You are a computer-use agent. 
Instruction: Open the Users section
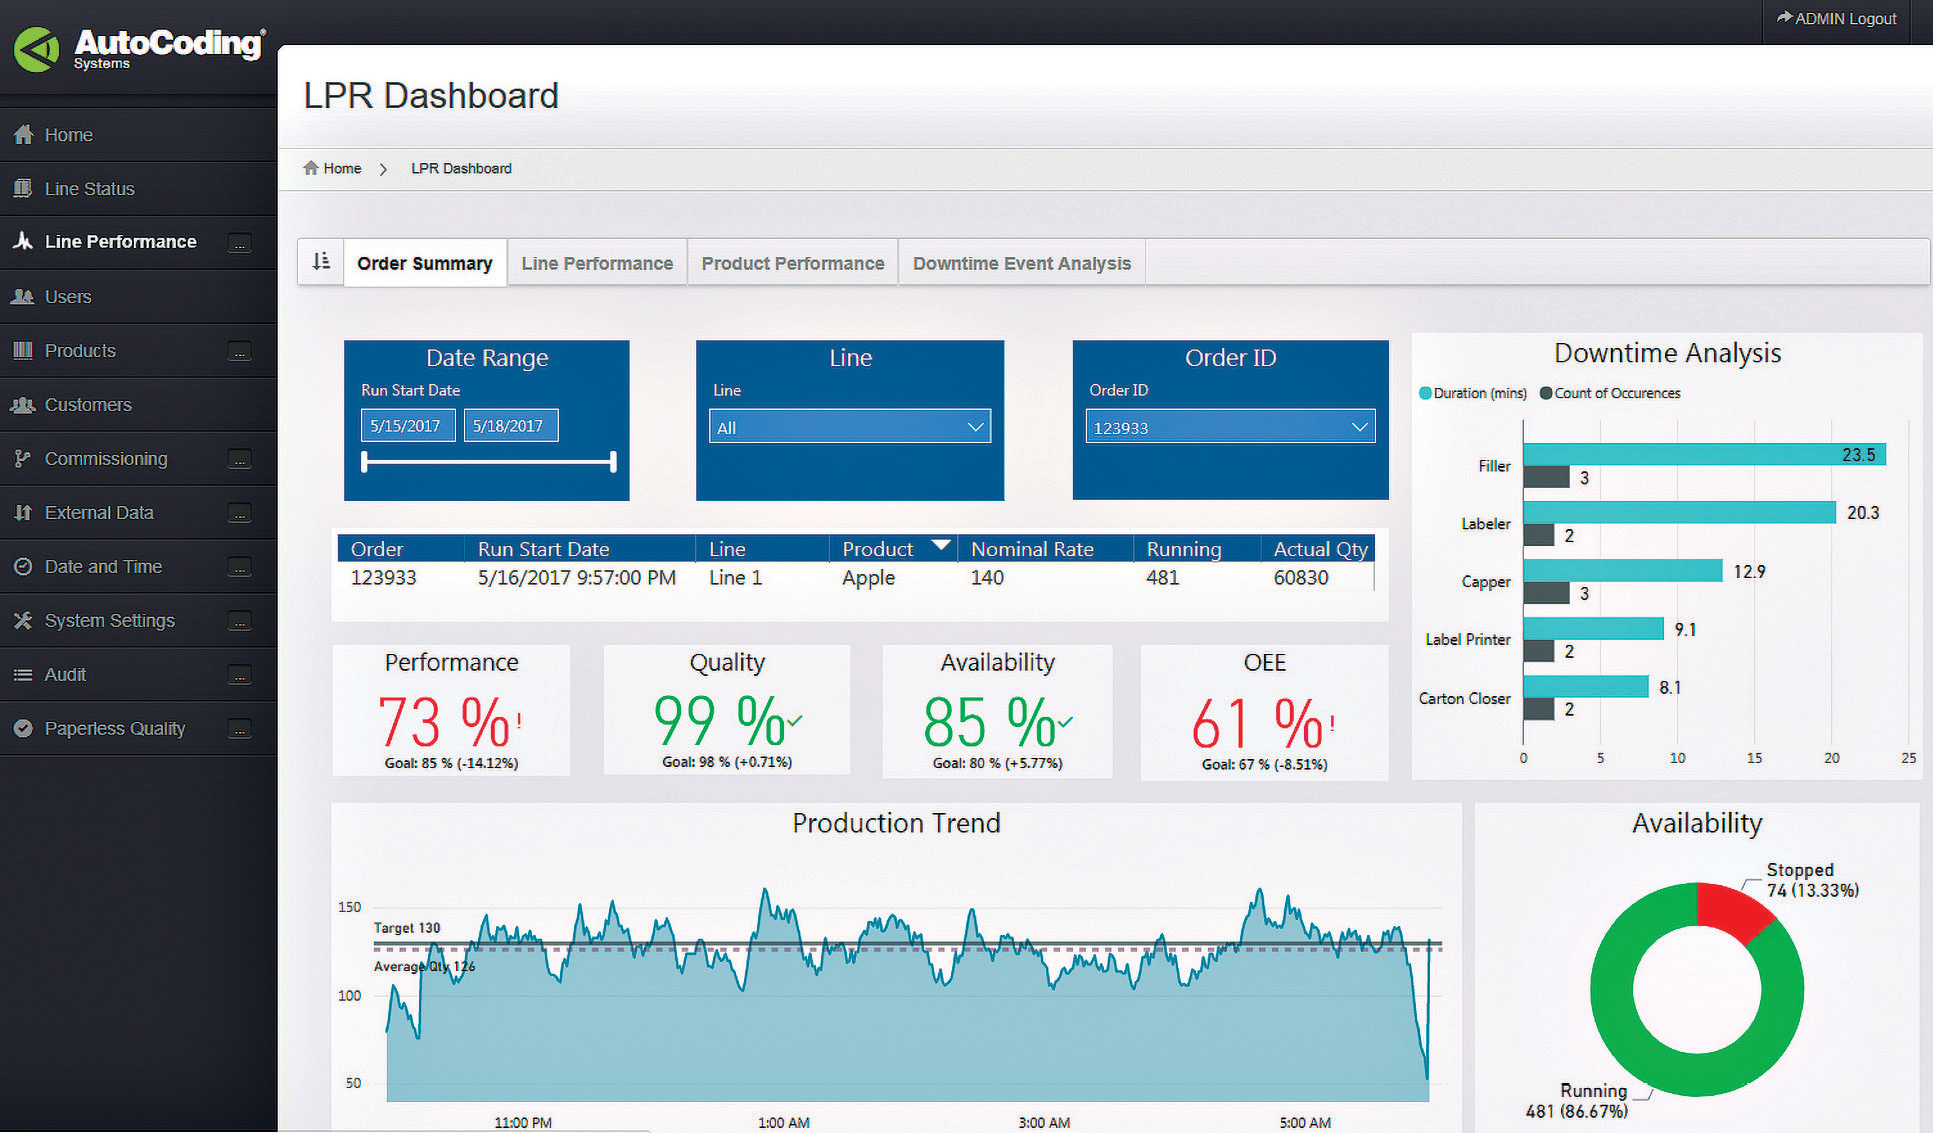click(67, 296)
